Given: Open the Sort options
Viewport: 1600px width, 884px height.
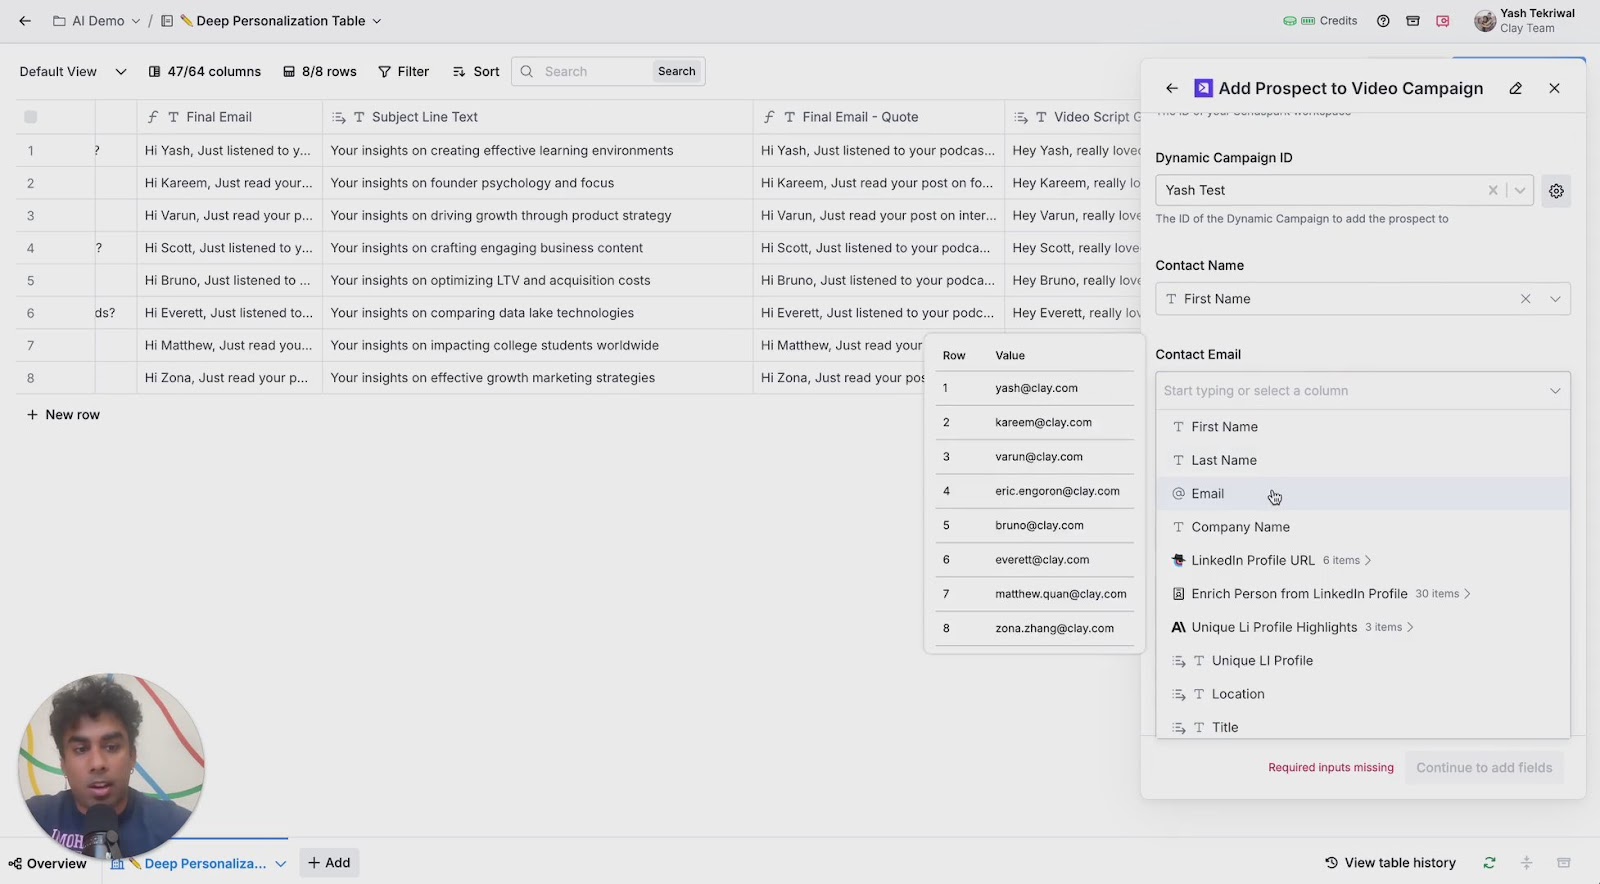Looking at the screenshot, I should click(x=476, y=72).
